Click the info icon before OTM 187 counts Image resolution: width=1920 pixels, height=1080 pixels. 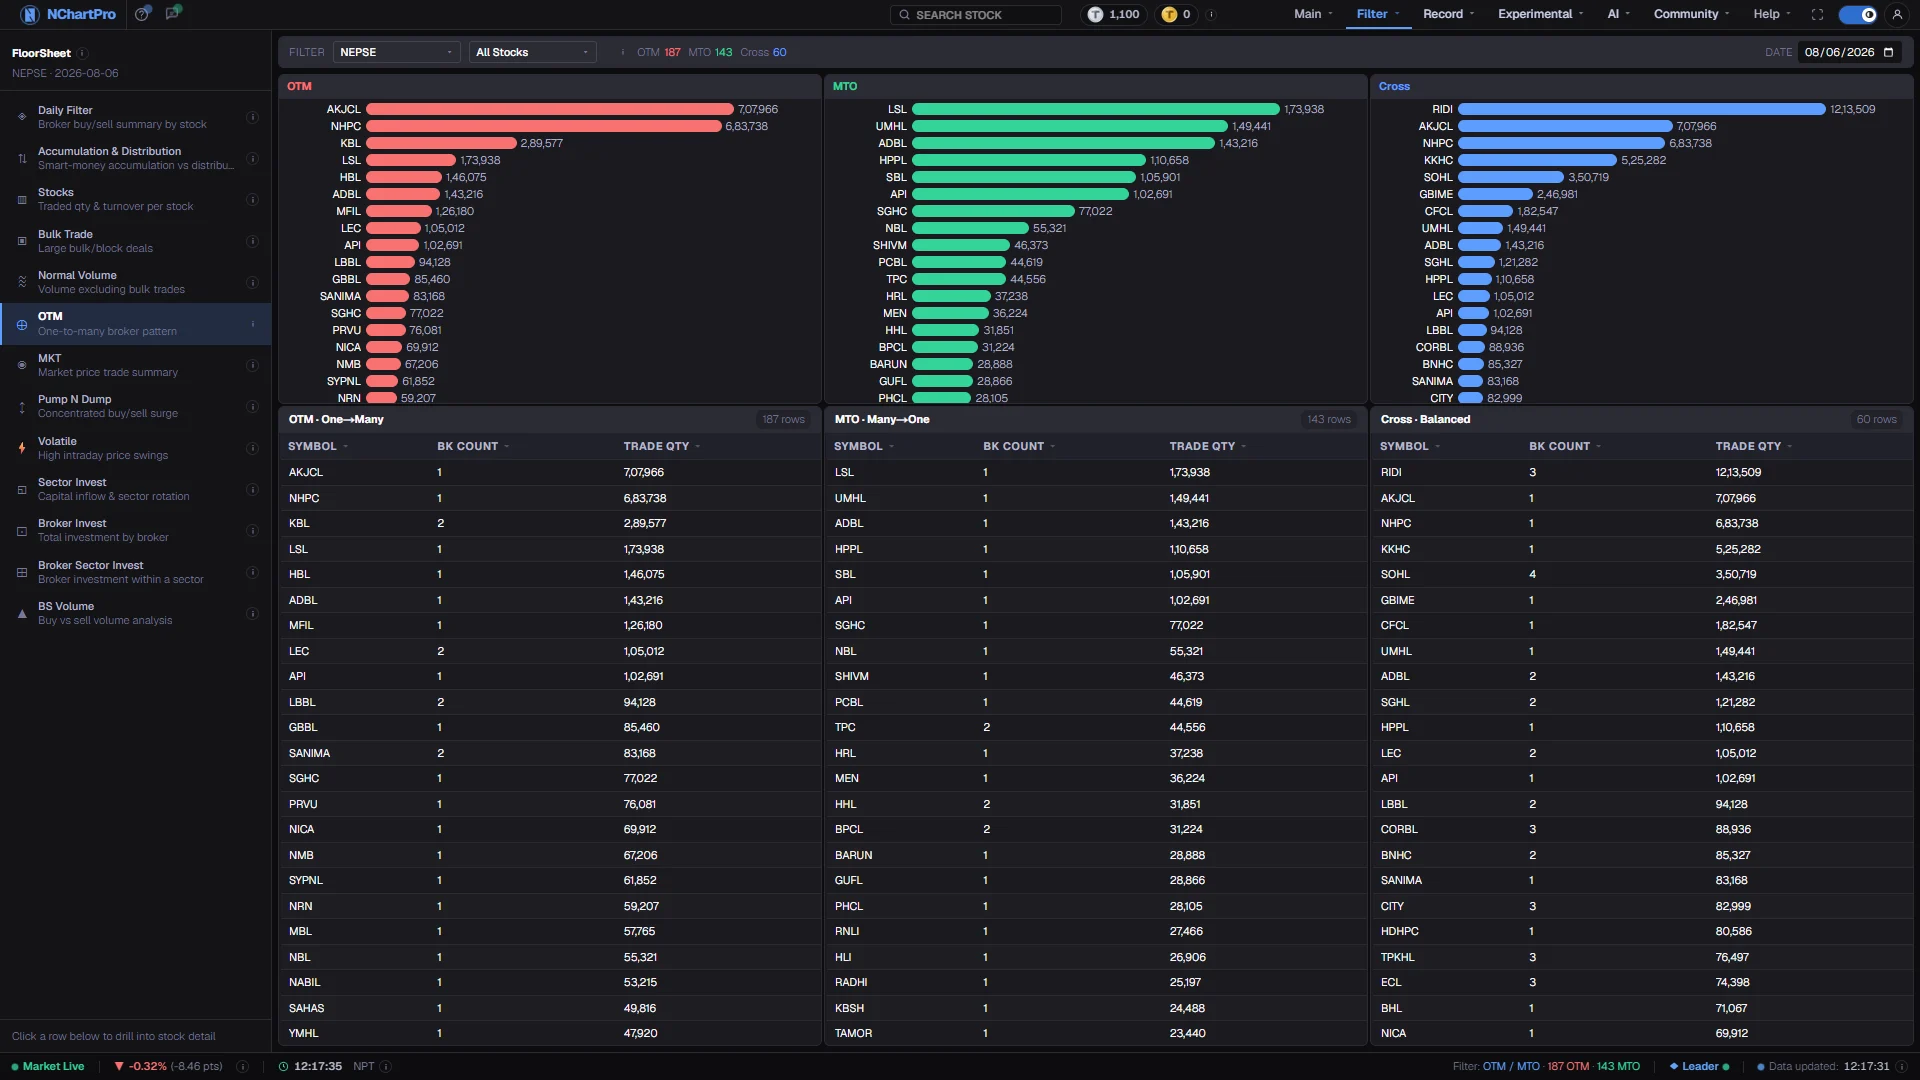click(623, 52)
